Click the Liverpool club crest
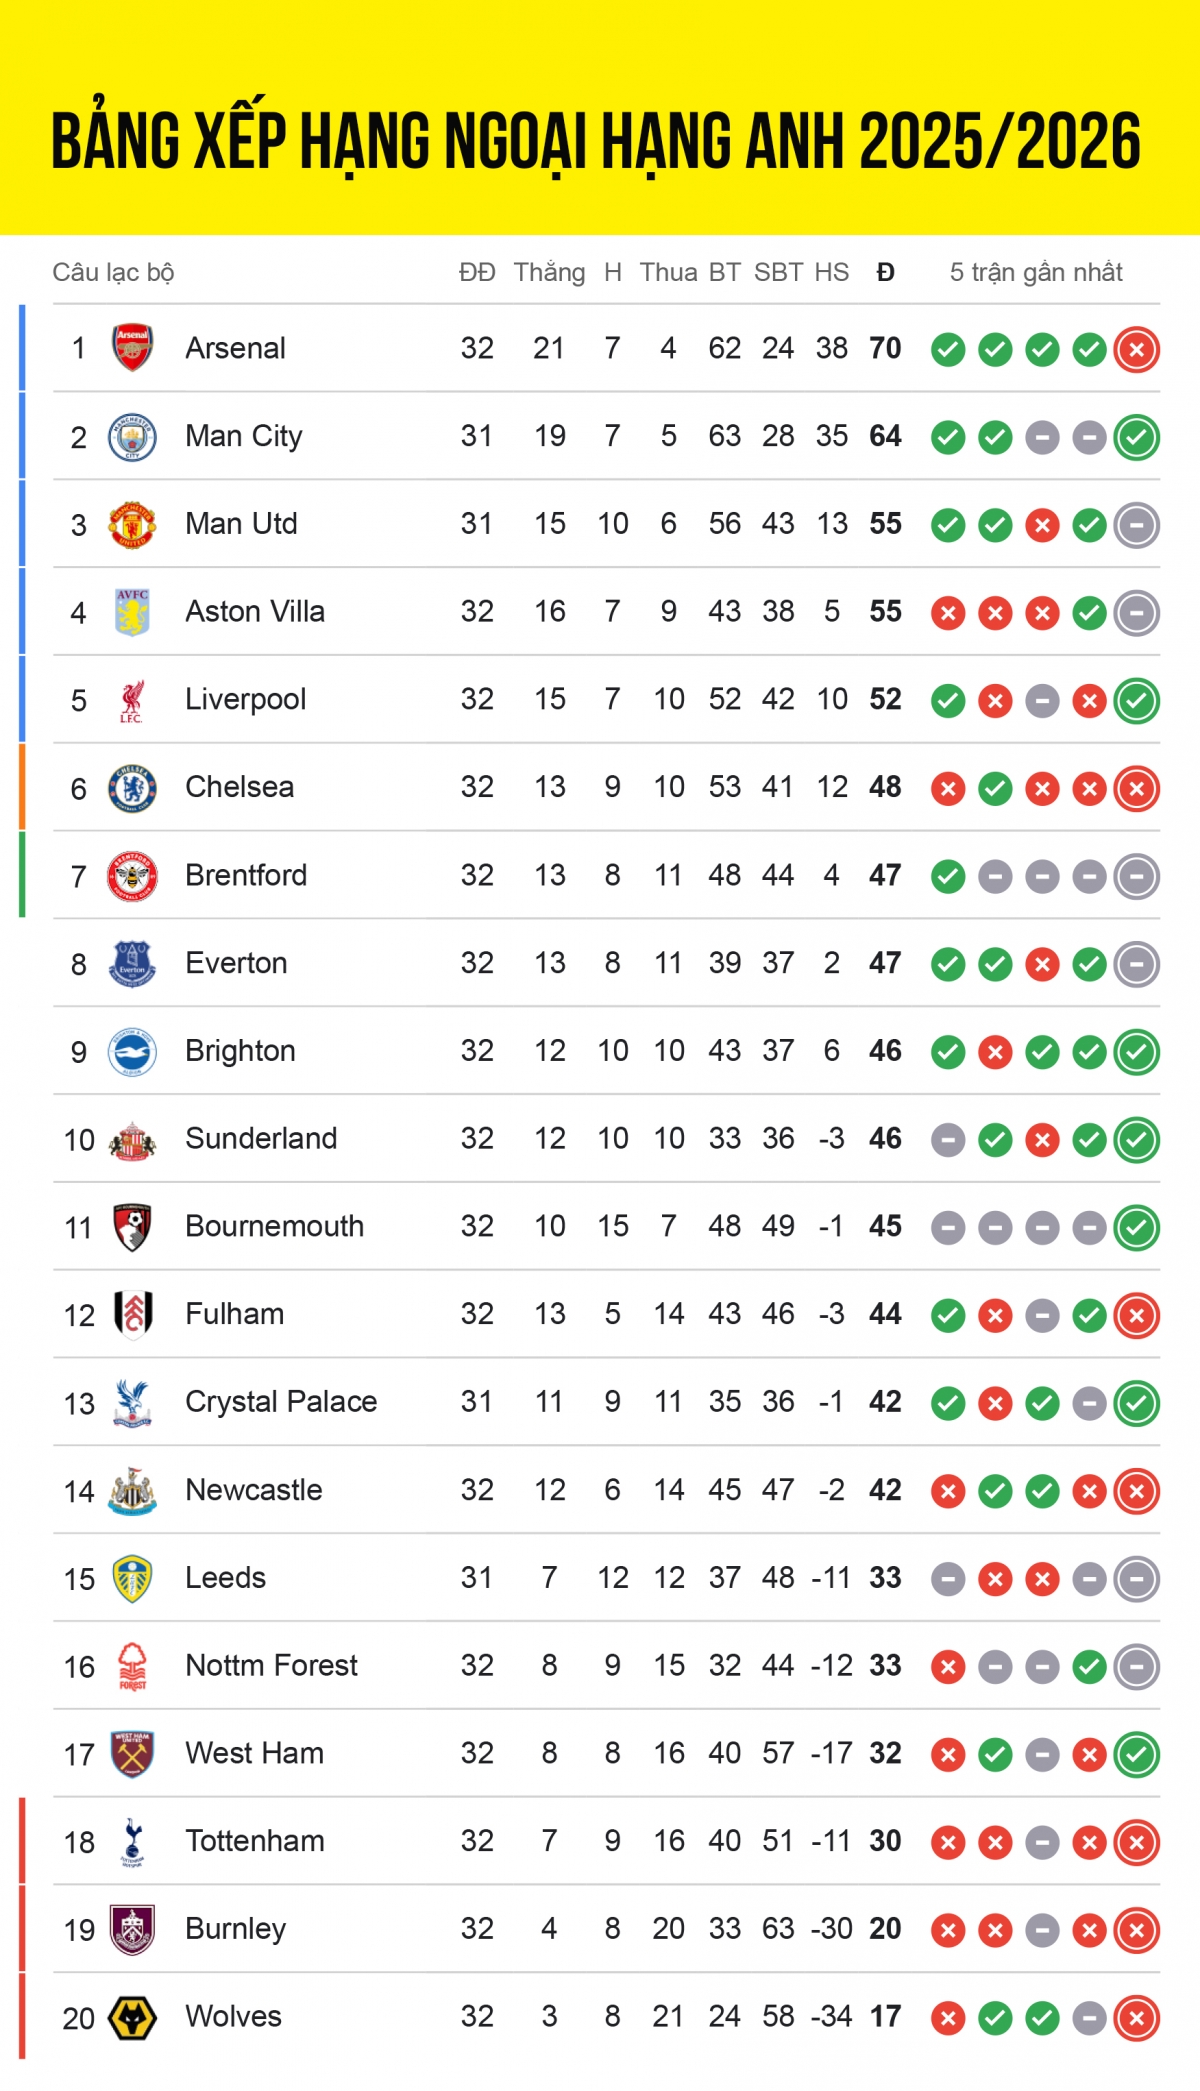 (x=132, y=700)
